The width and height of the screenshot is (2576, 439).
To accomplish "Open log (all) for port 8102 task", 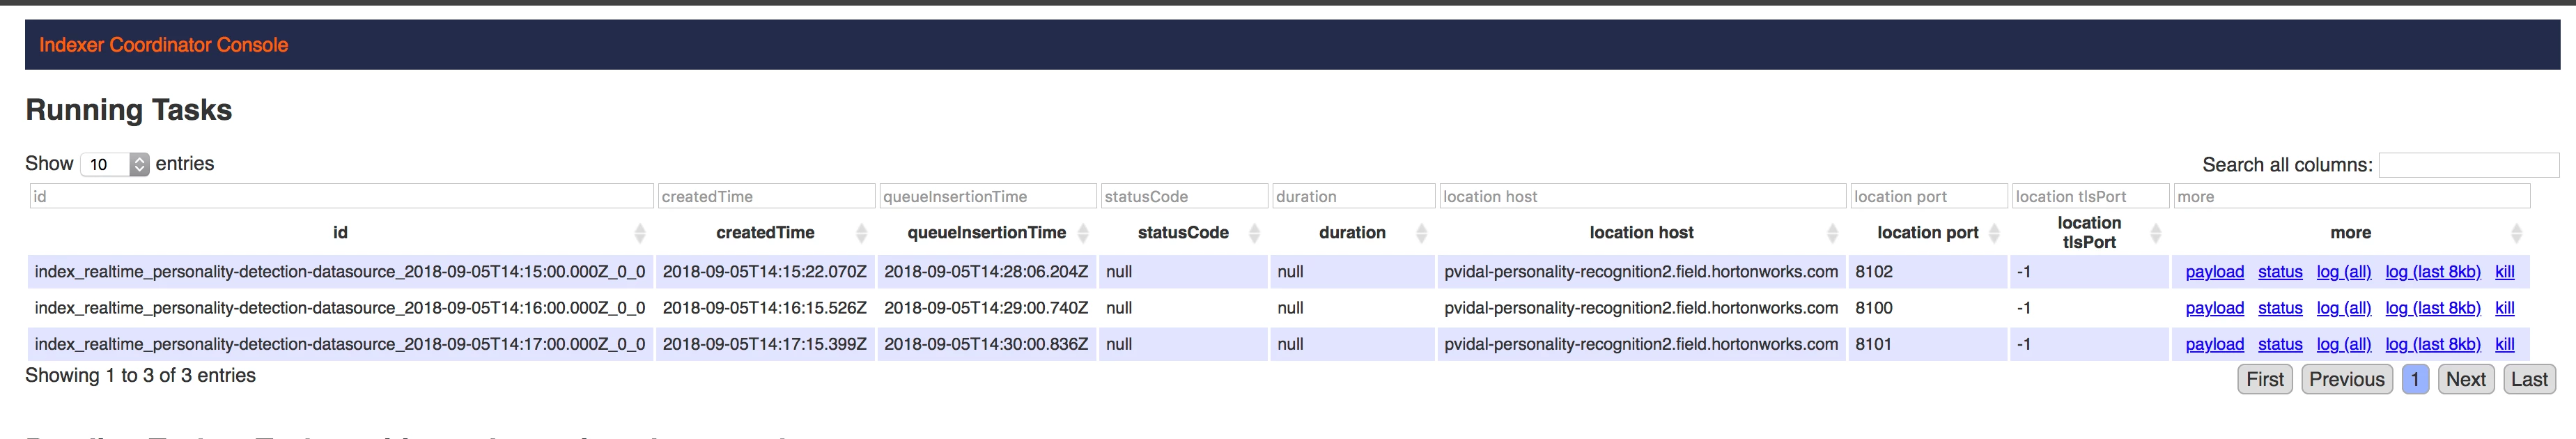I will click(x=2343, y=272).
